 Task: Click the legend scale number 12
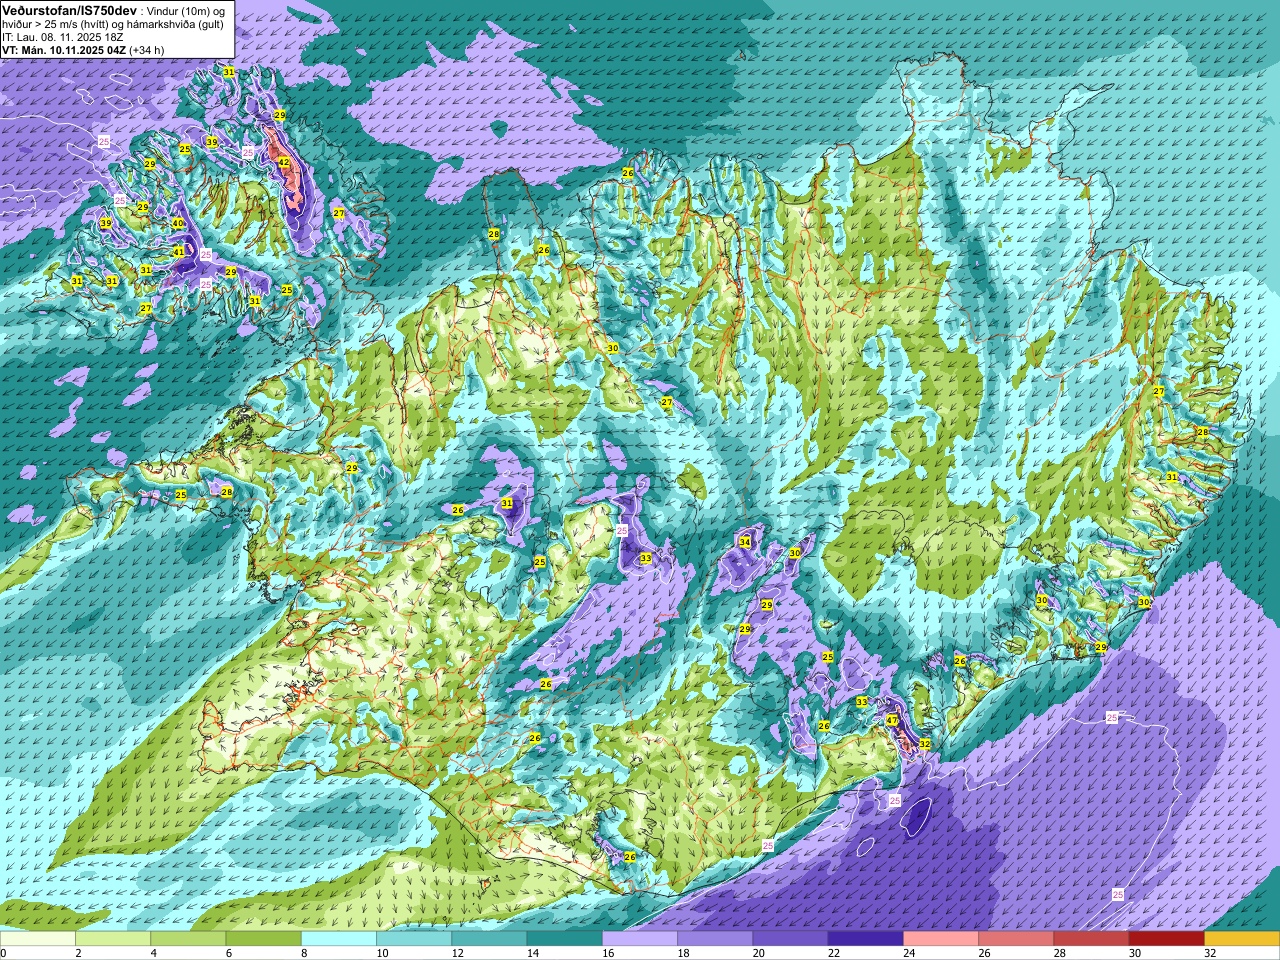458,953
